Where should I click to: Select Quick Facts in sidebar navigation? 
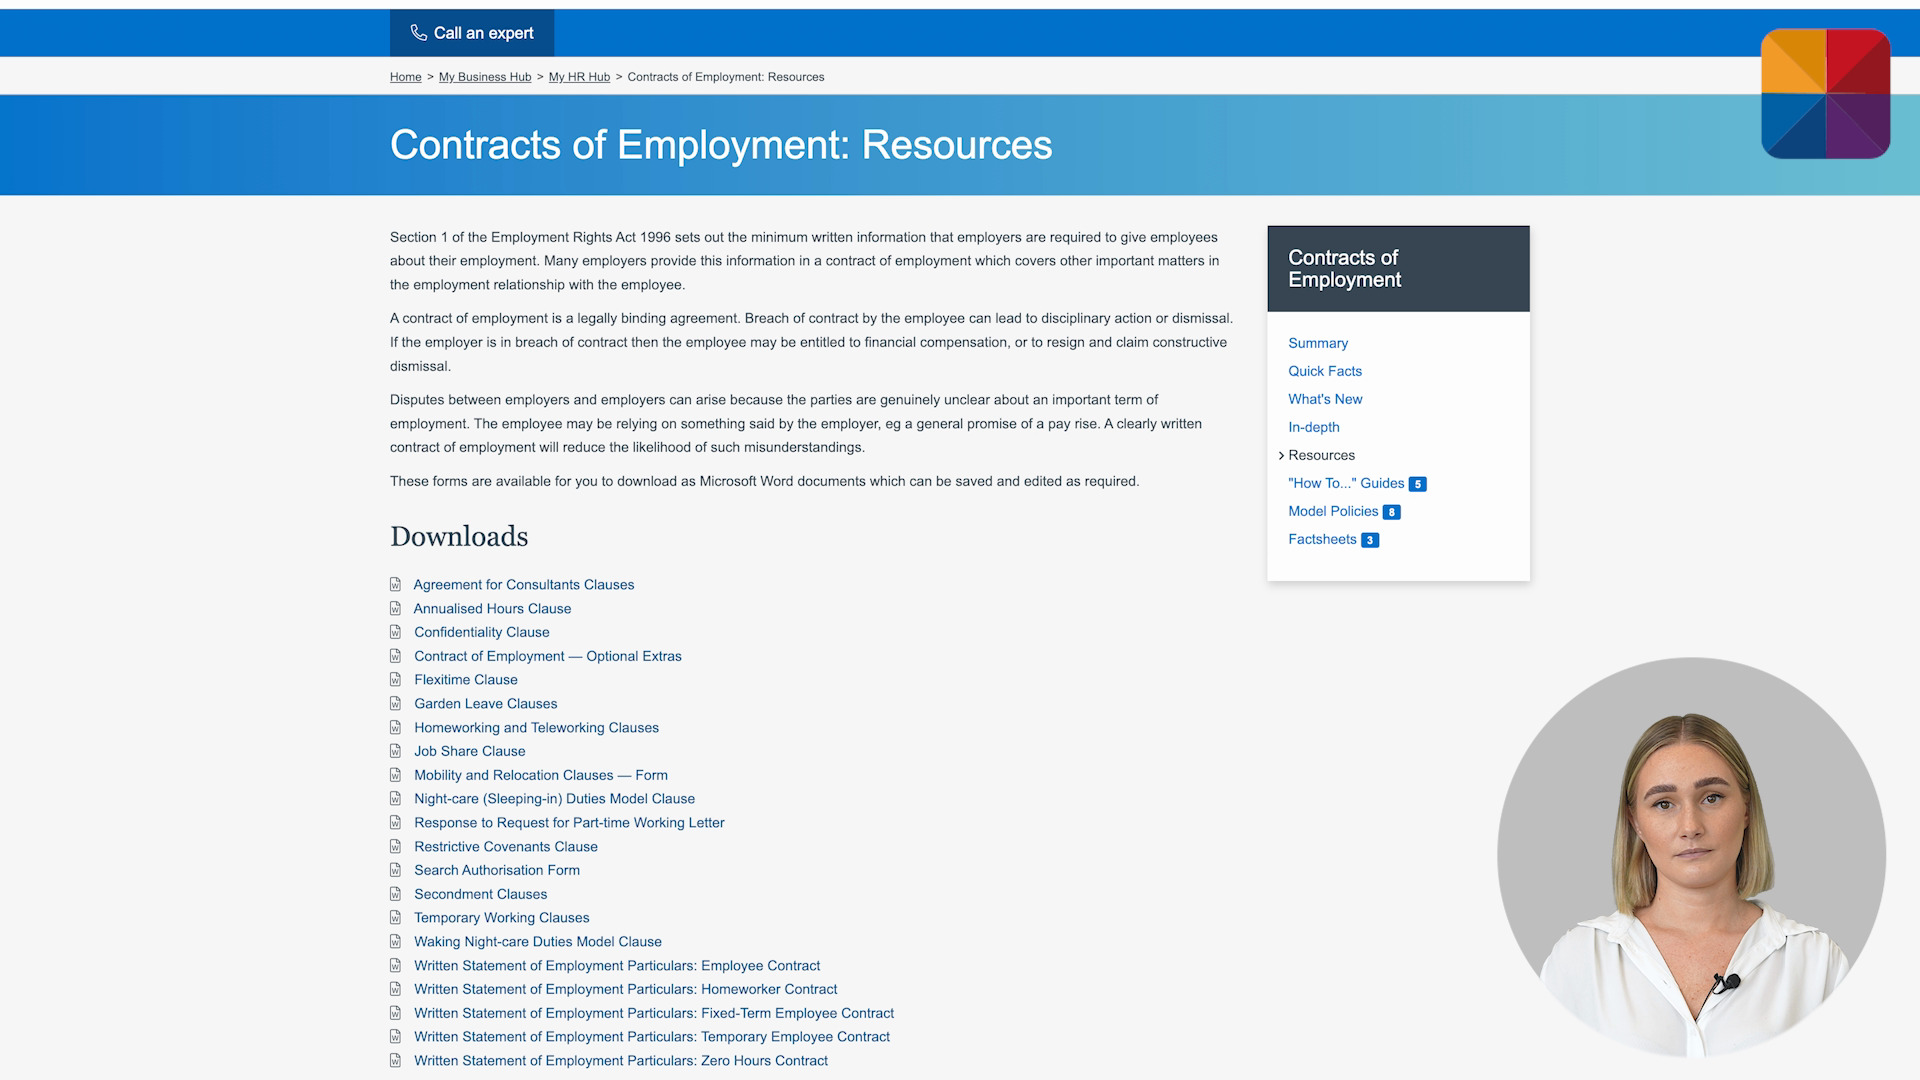tap(1325, 371)
